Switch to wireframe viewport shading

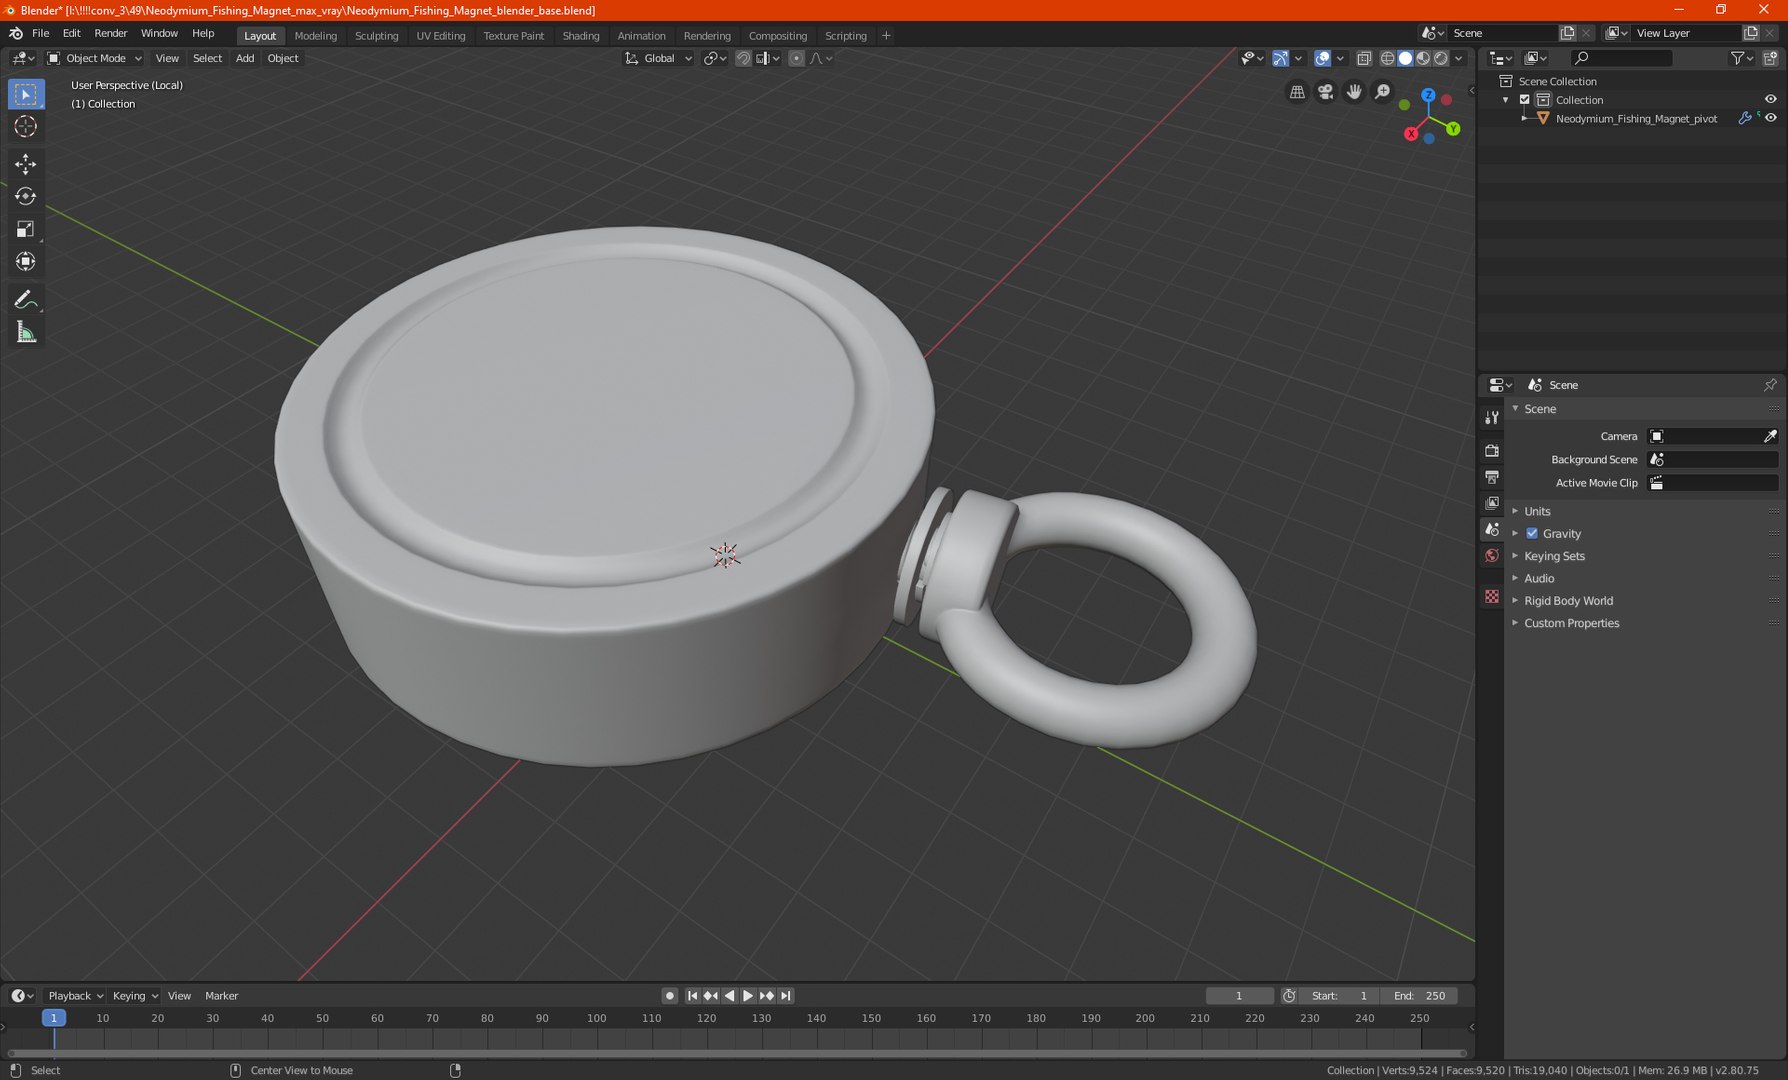click(1387, 58)
